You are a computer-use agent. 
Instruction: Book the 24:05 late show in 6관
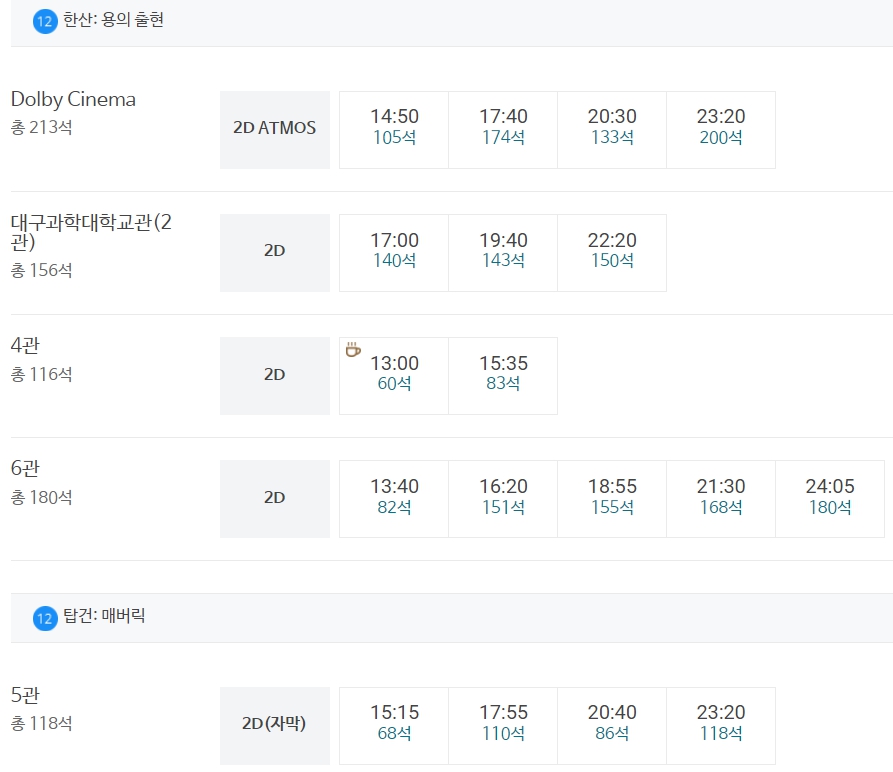[829, 498]
